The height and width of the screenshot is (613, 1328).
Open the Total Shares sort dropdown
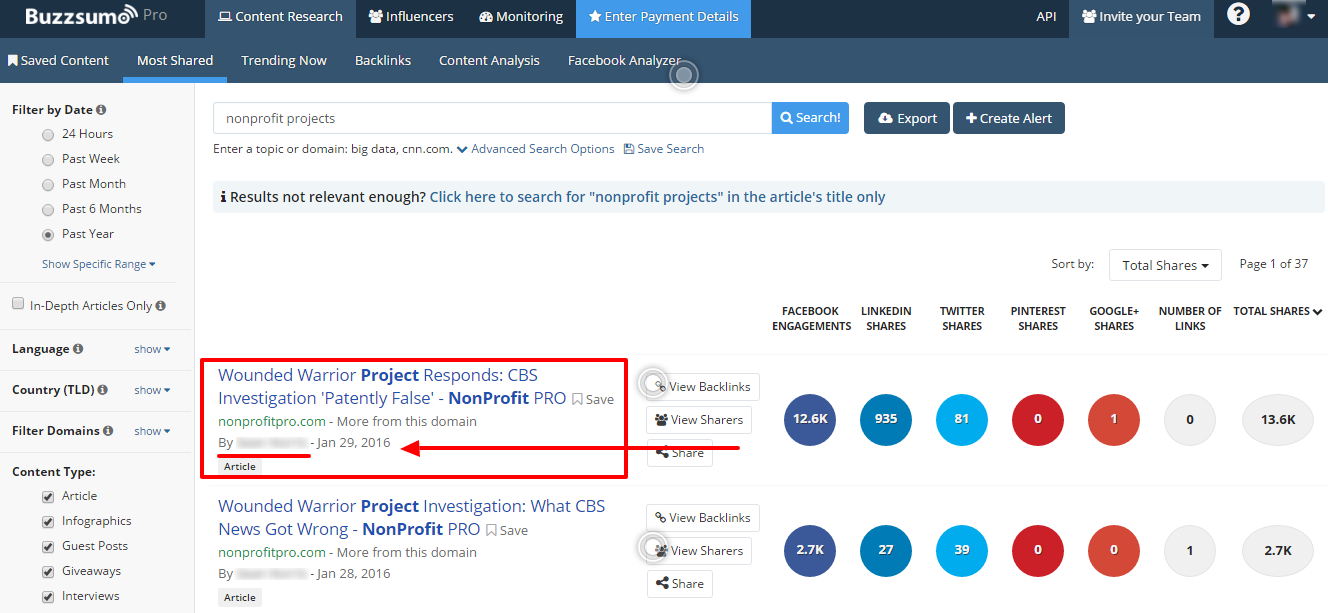tap(1165, 265)
